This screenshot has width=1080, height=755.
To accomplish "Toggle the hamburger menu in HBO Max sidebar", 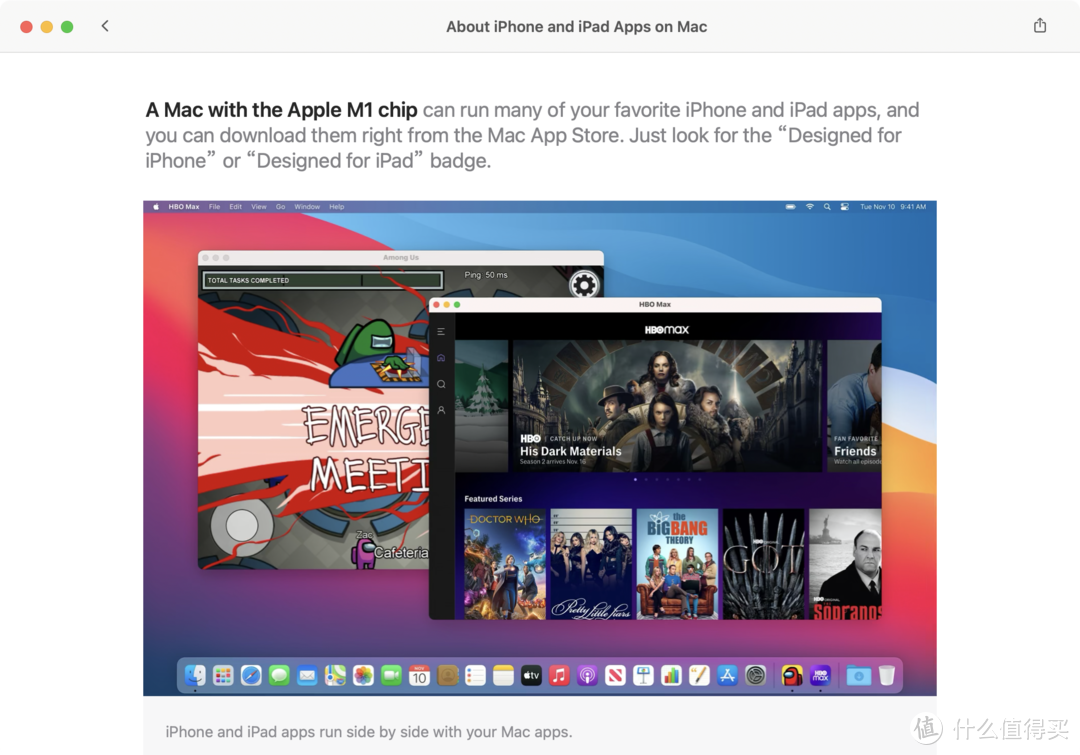I will [x=441, y=332].
